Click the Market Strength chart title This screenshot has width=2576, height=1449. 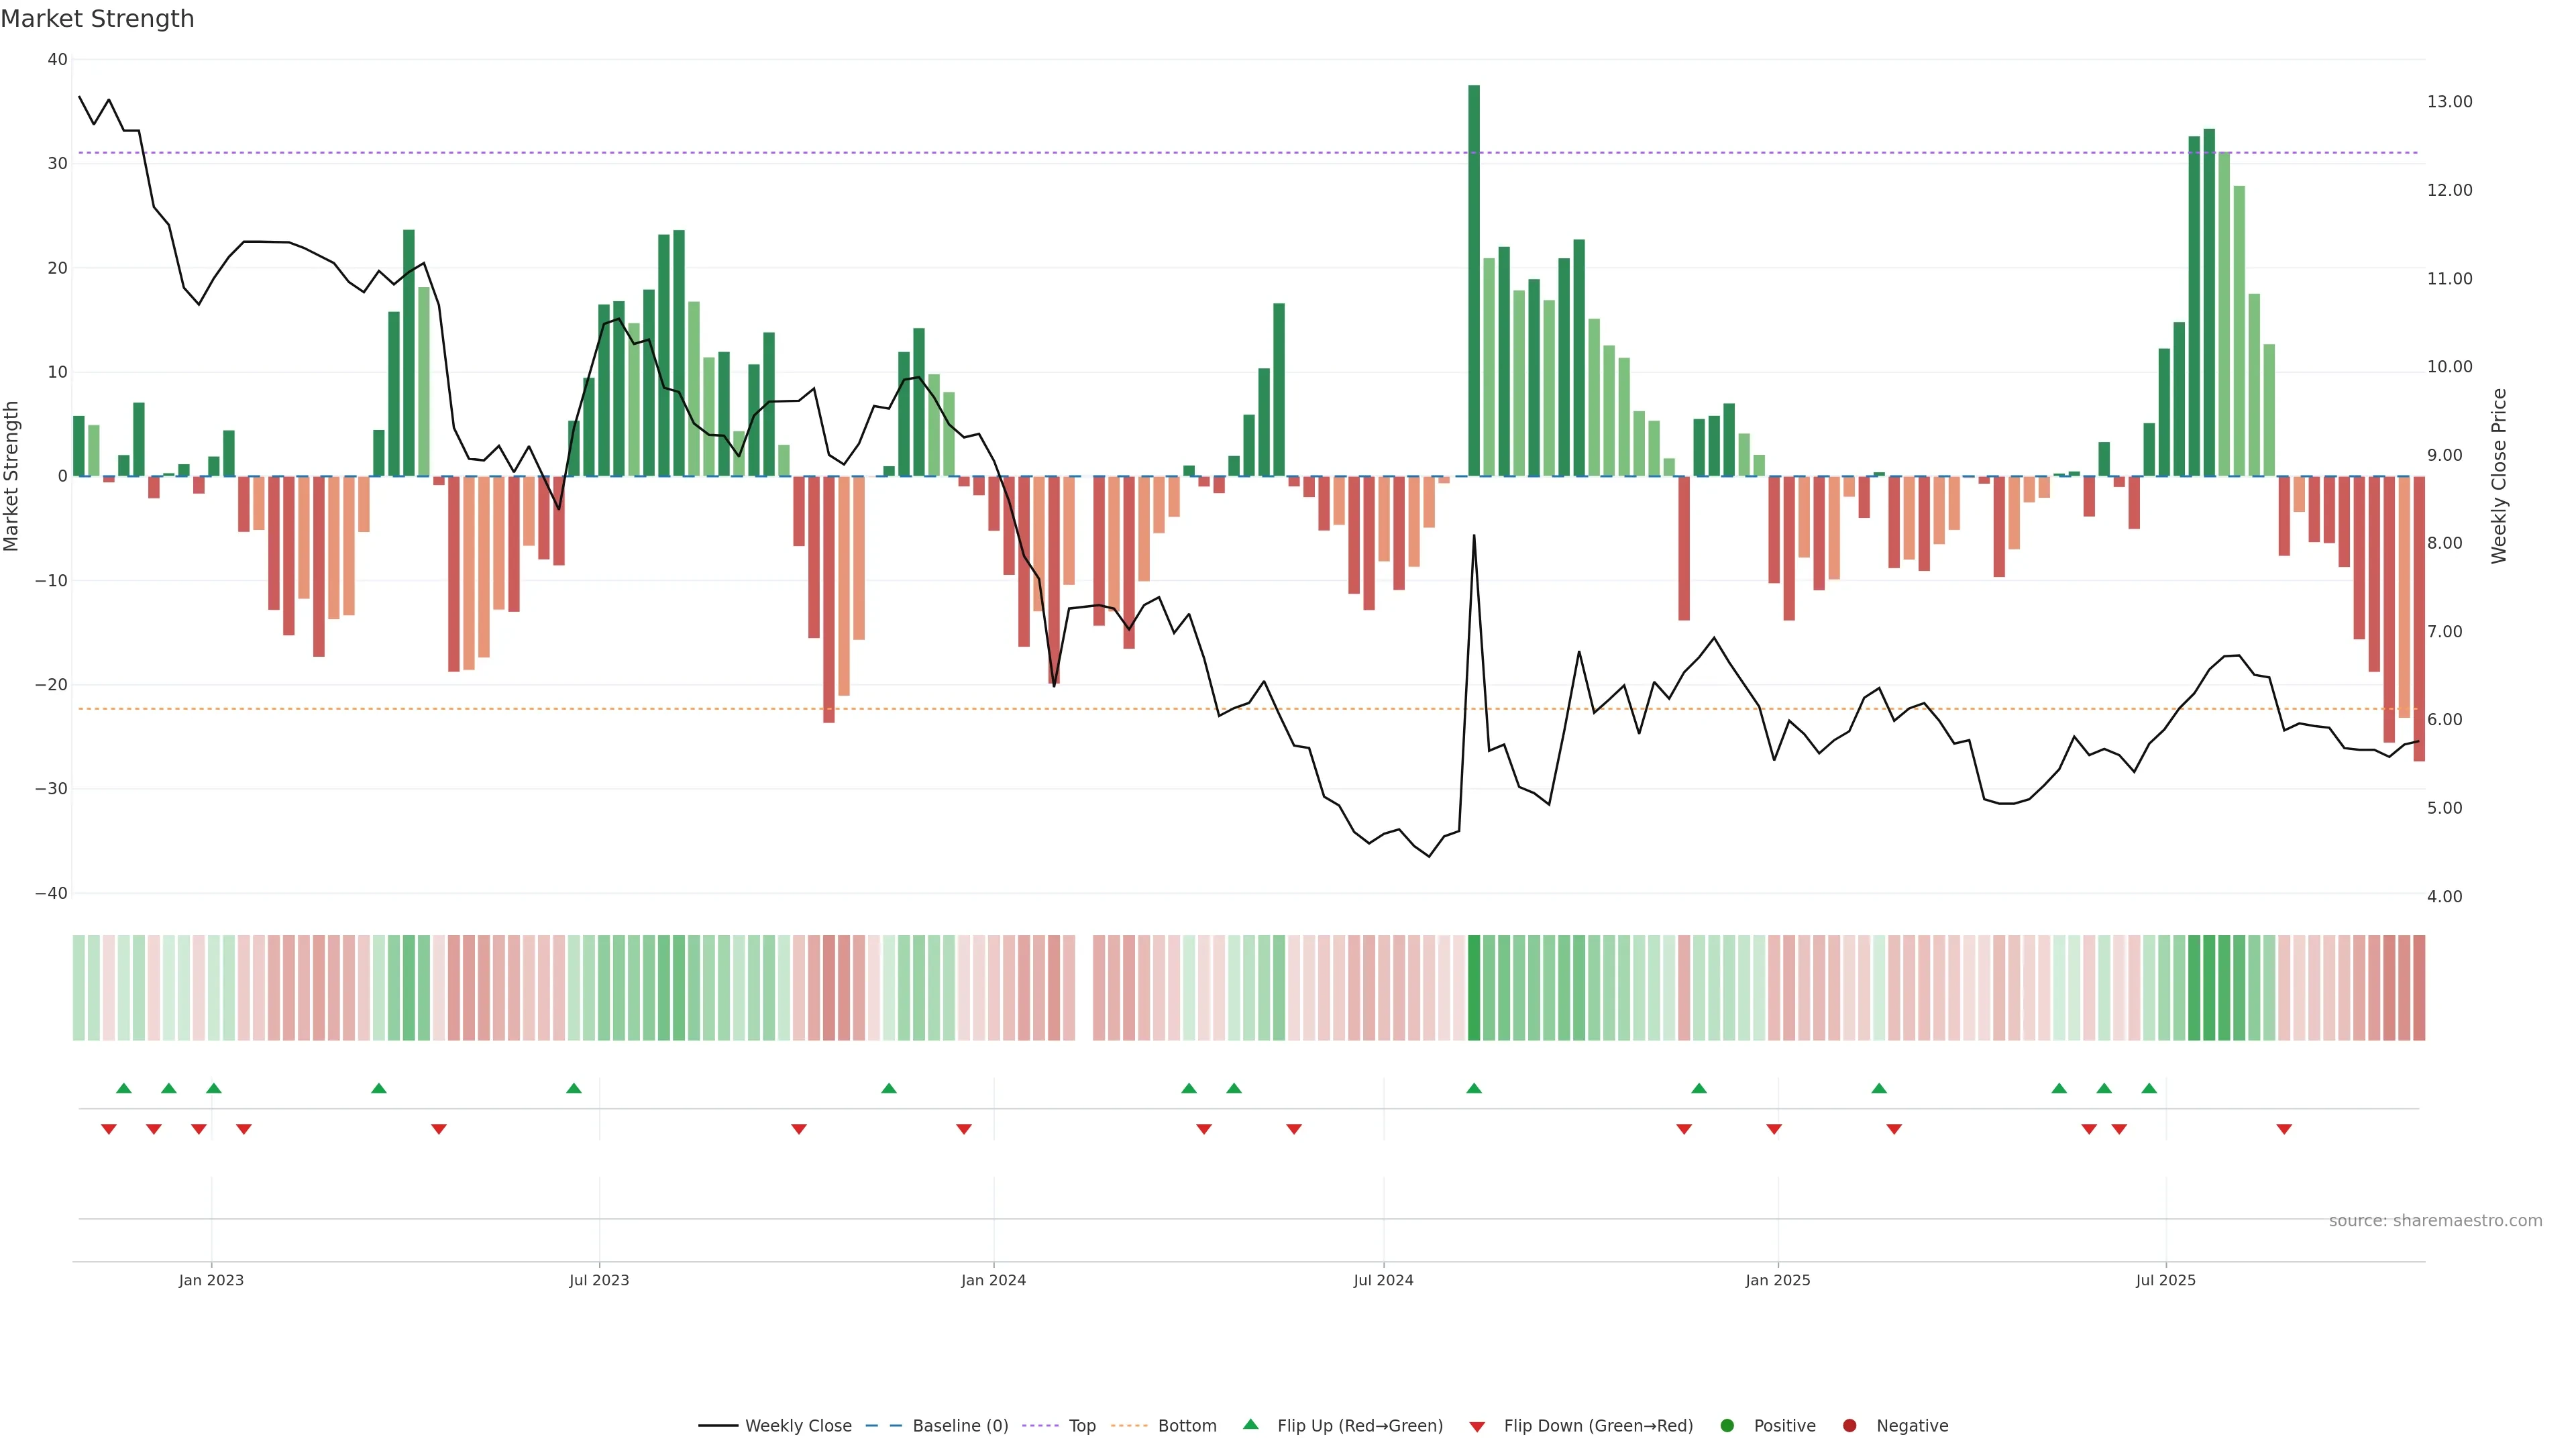click(x=97, y=19)
